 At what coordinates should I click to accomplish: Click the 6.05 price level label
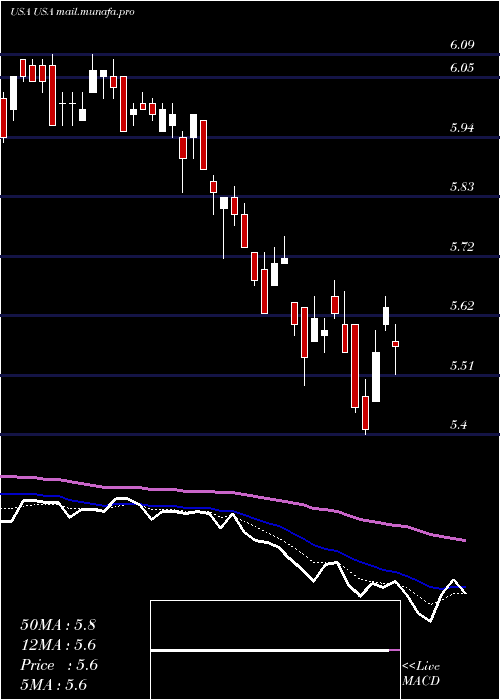pos(462,68)
